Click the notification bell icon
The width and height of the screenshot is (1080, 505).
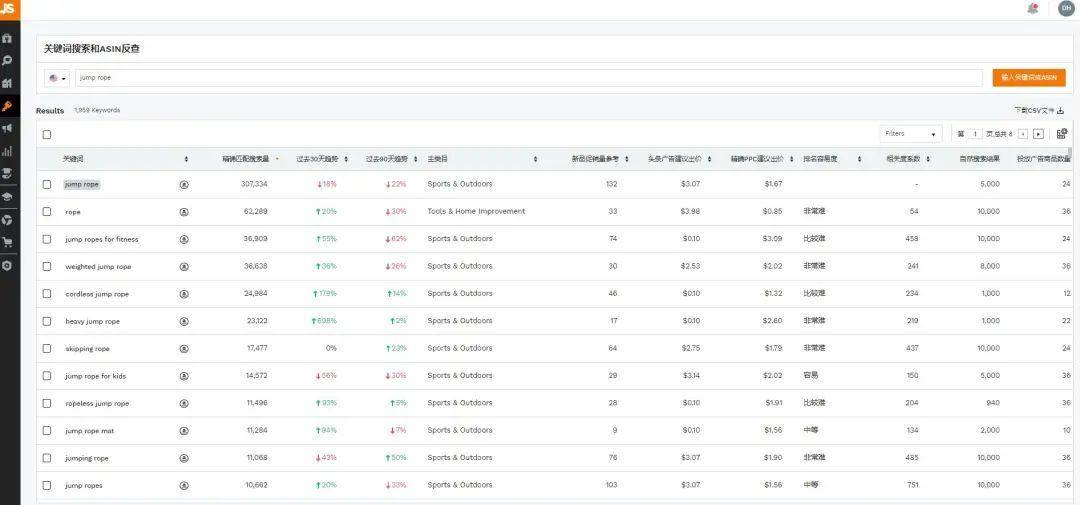[1033, 8]
